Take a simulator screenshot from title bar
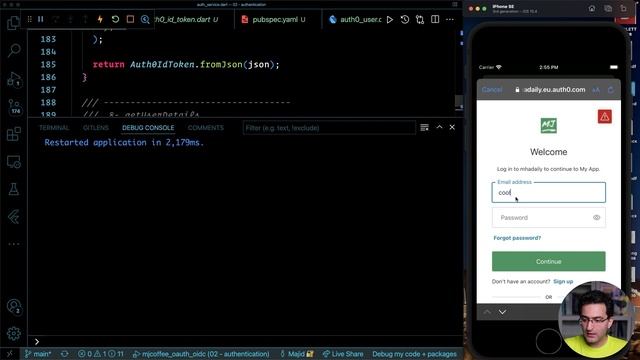 (608, 9)
